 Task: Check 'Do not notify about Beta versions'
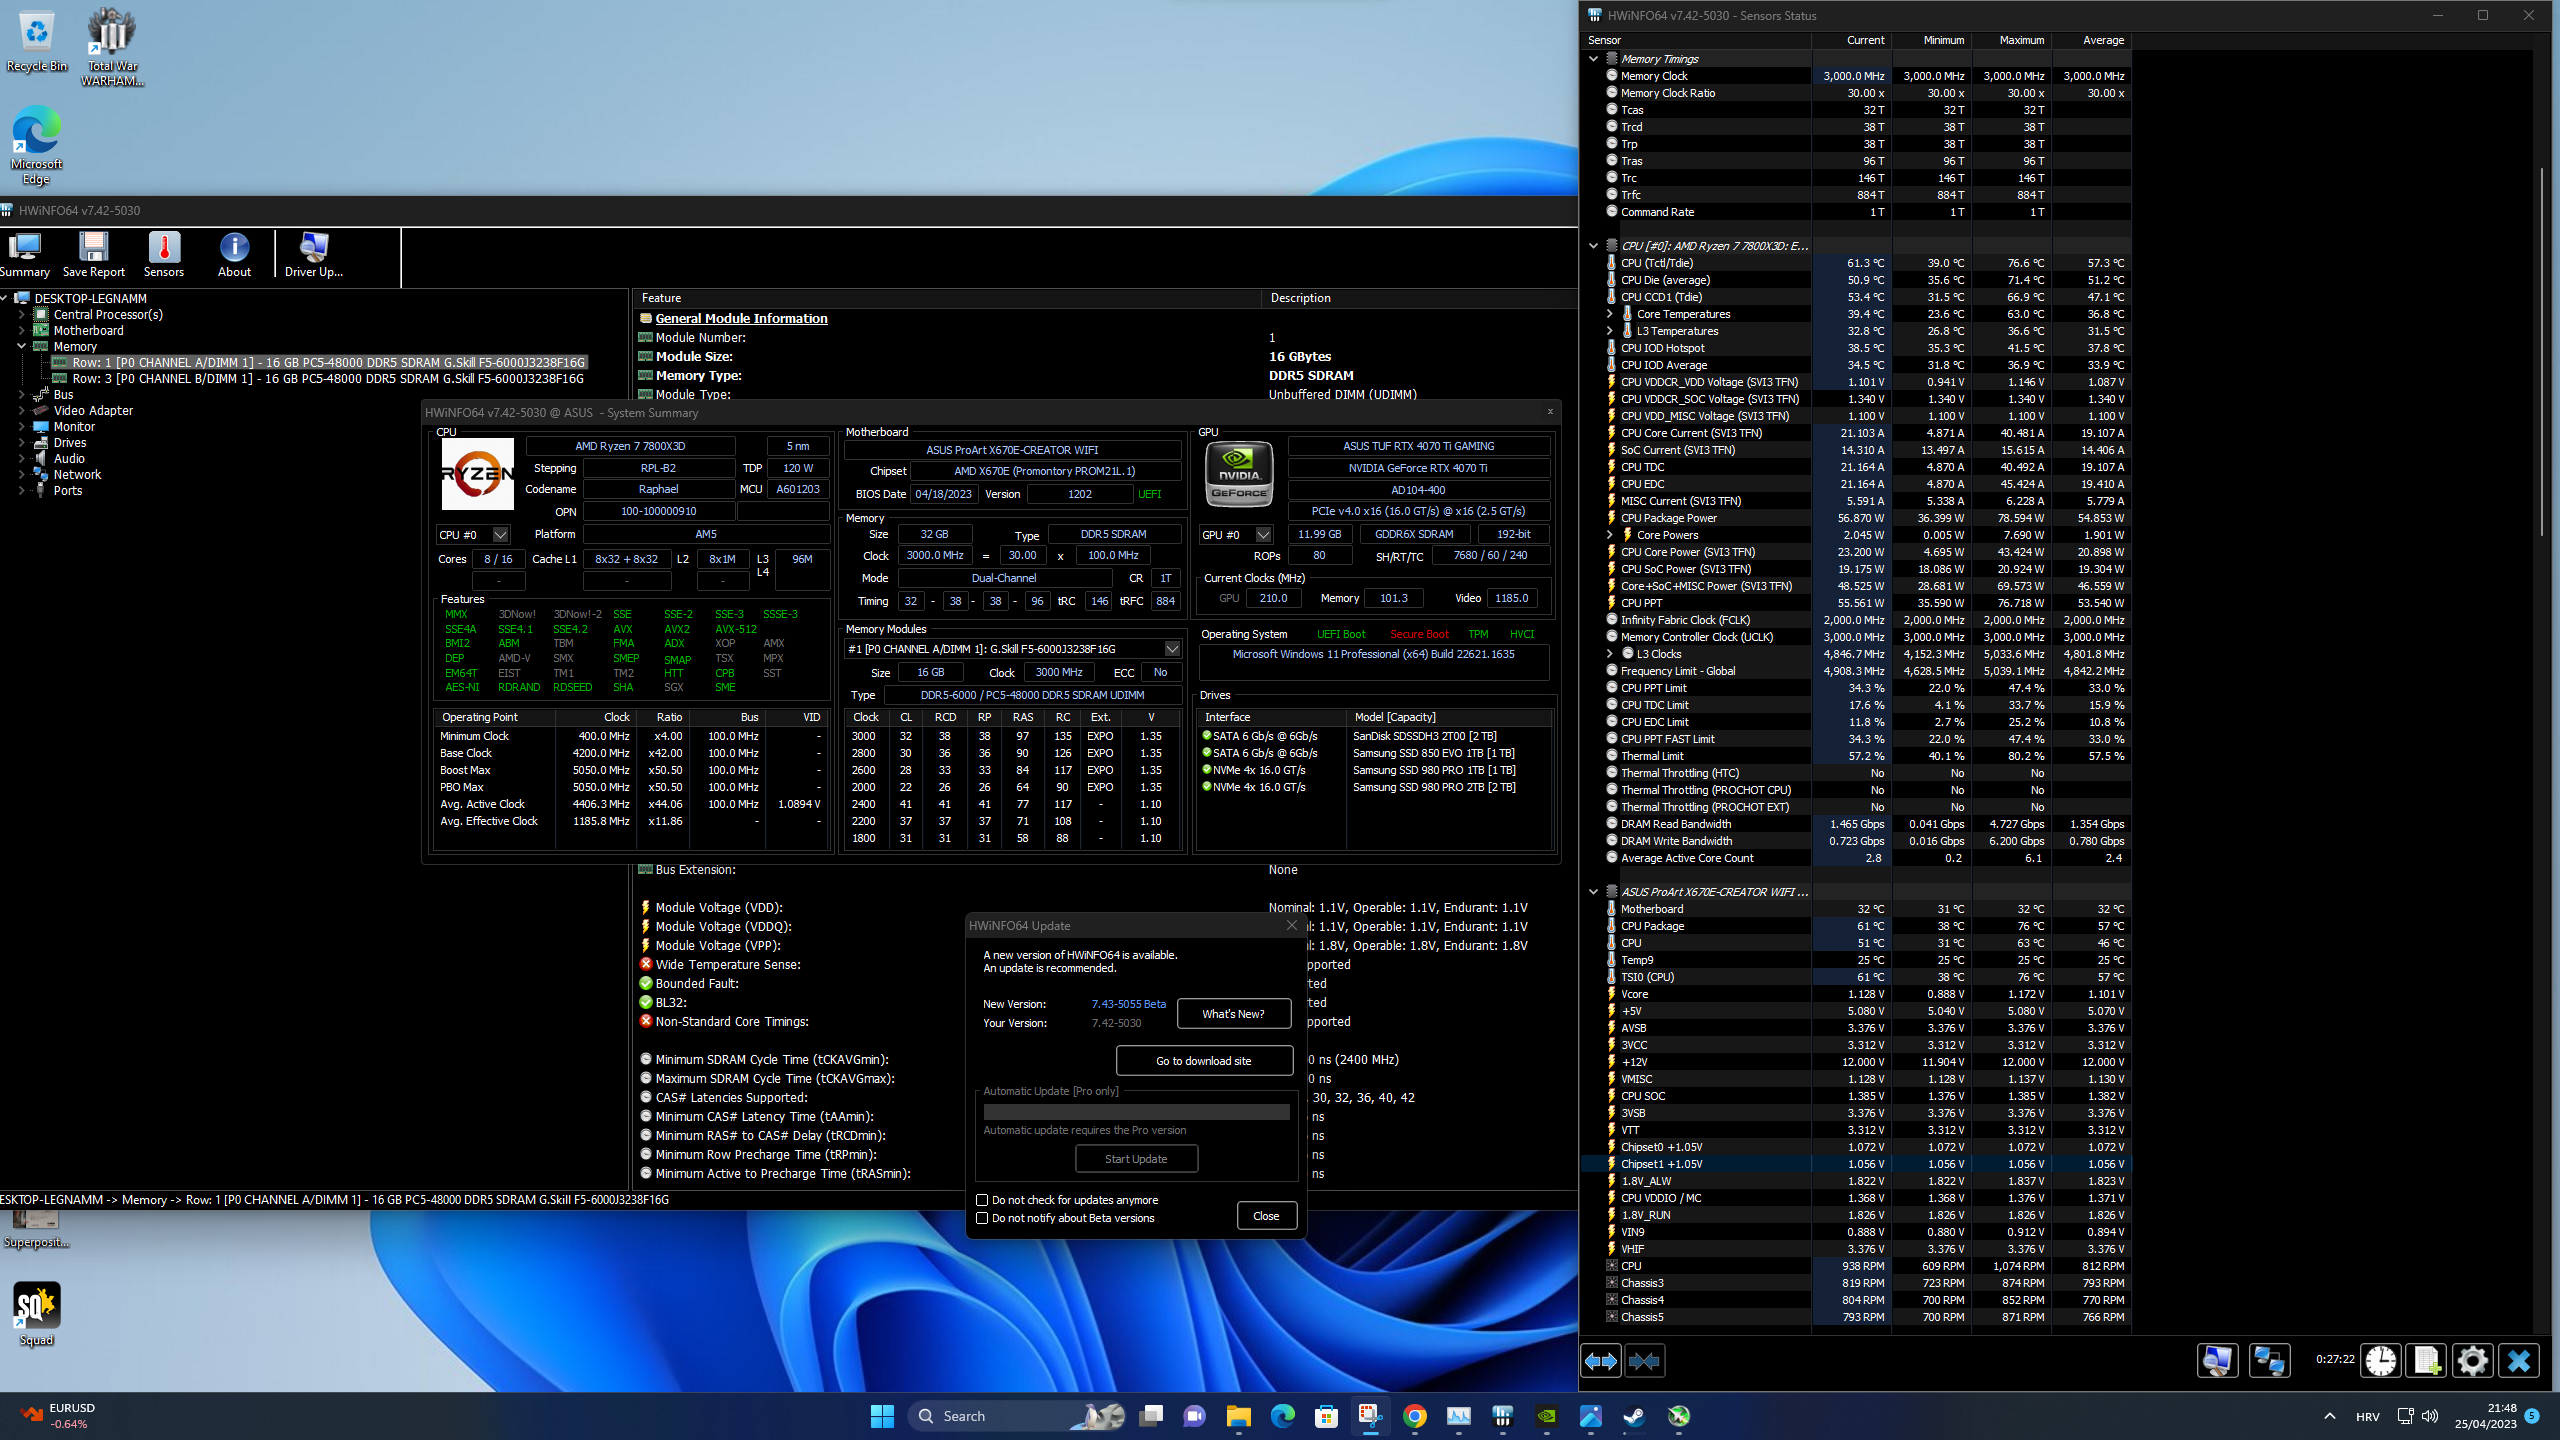pos(982,1218)
